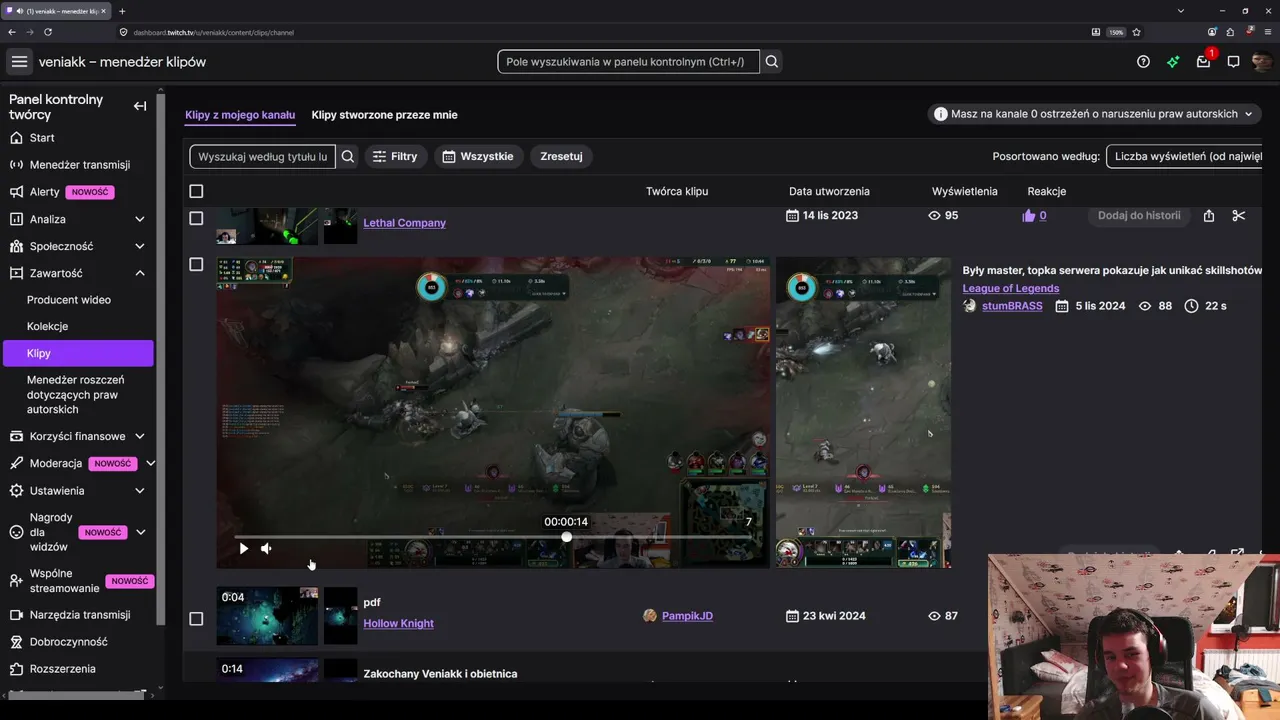Switch to Klipy stworzone przeze mnie tab
The width and height of the screenshot is (1280, 720).
point(384,115)
